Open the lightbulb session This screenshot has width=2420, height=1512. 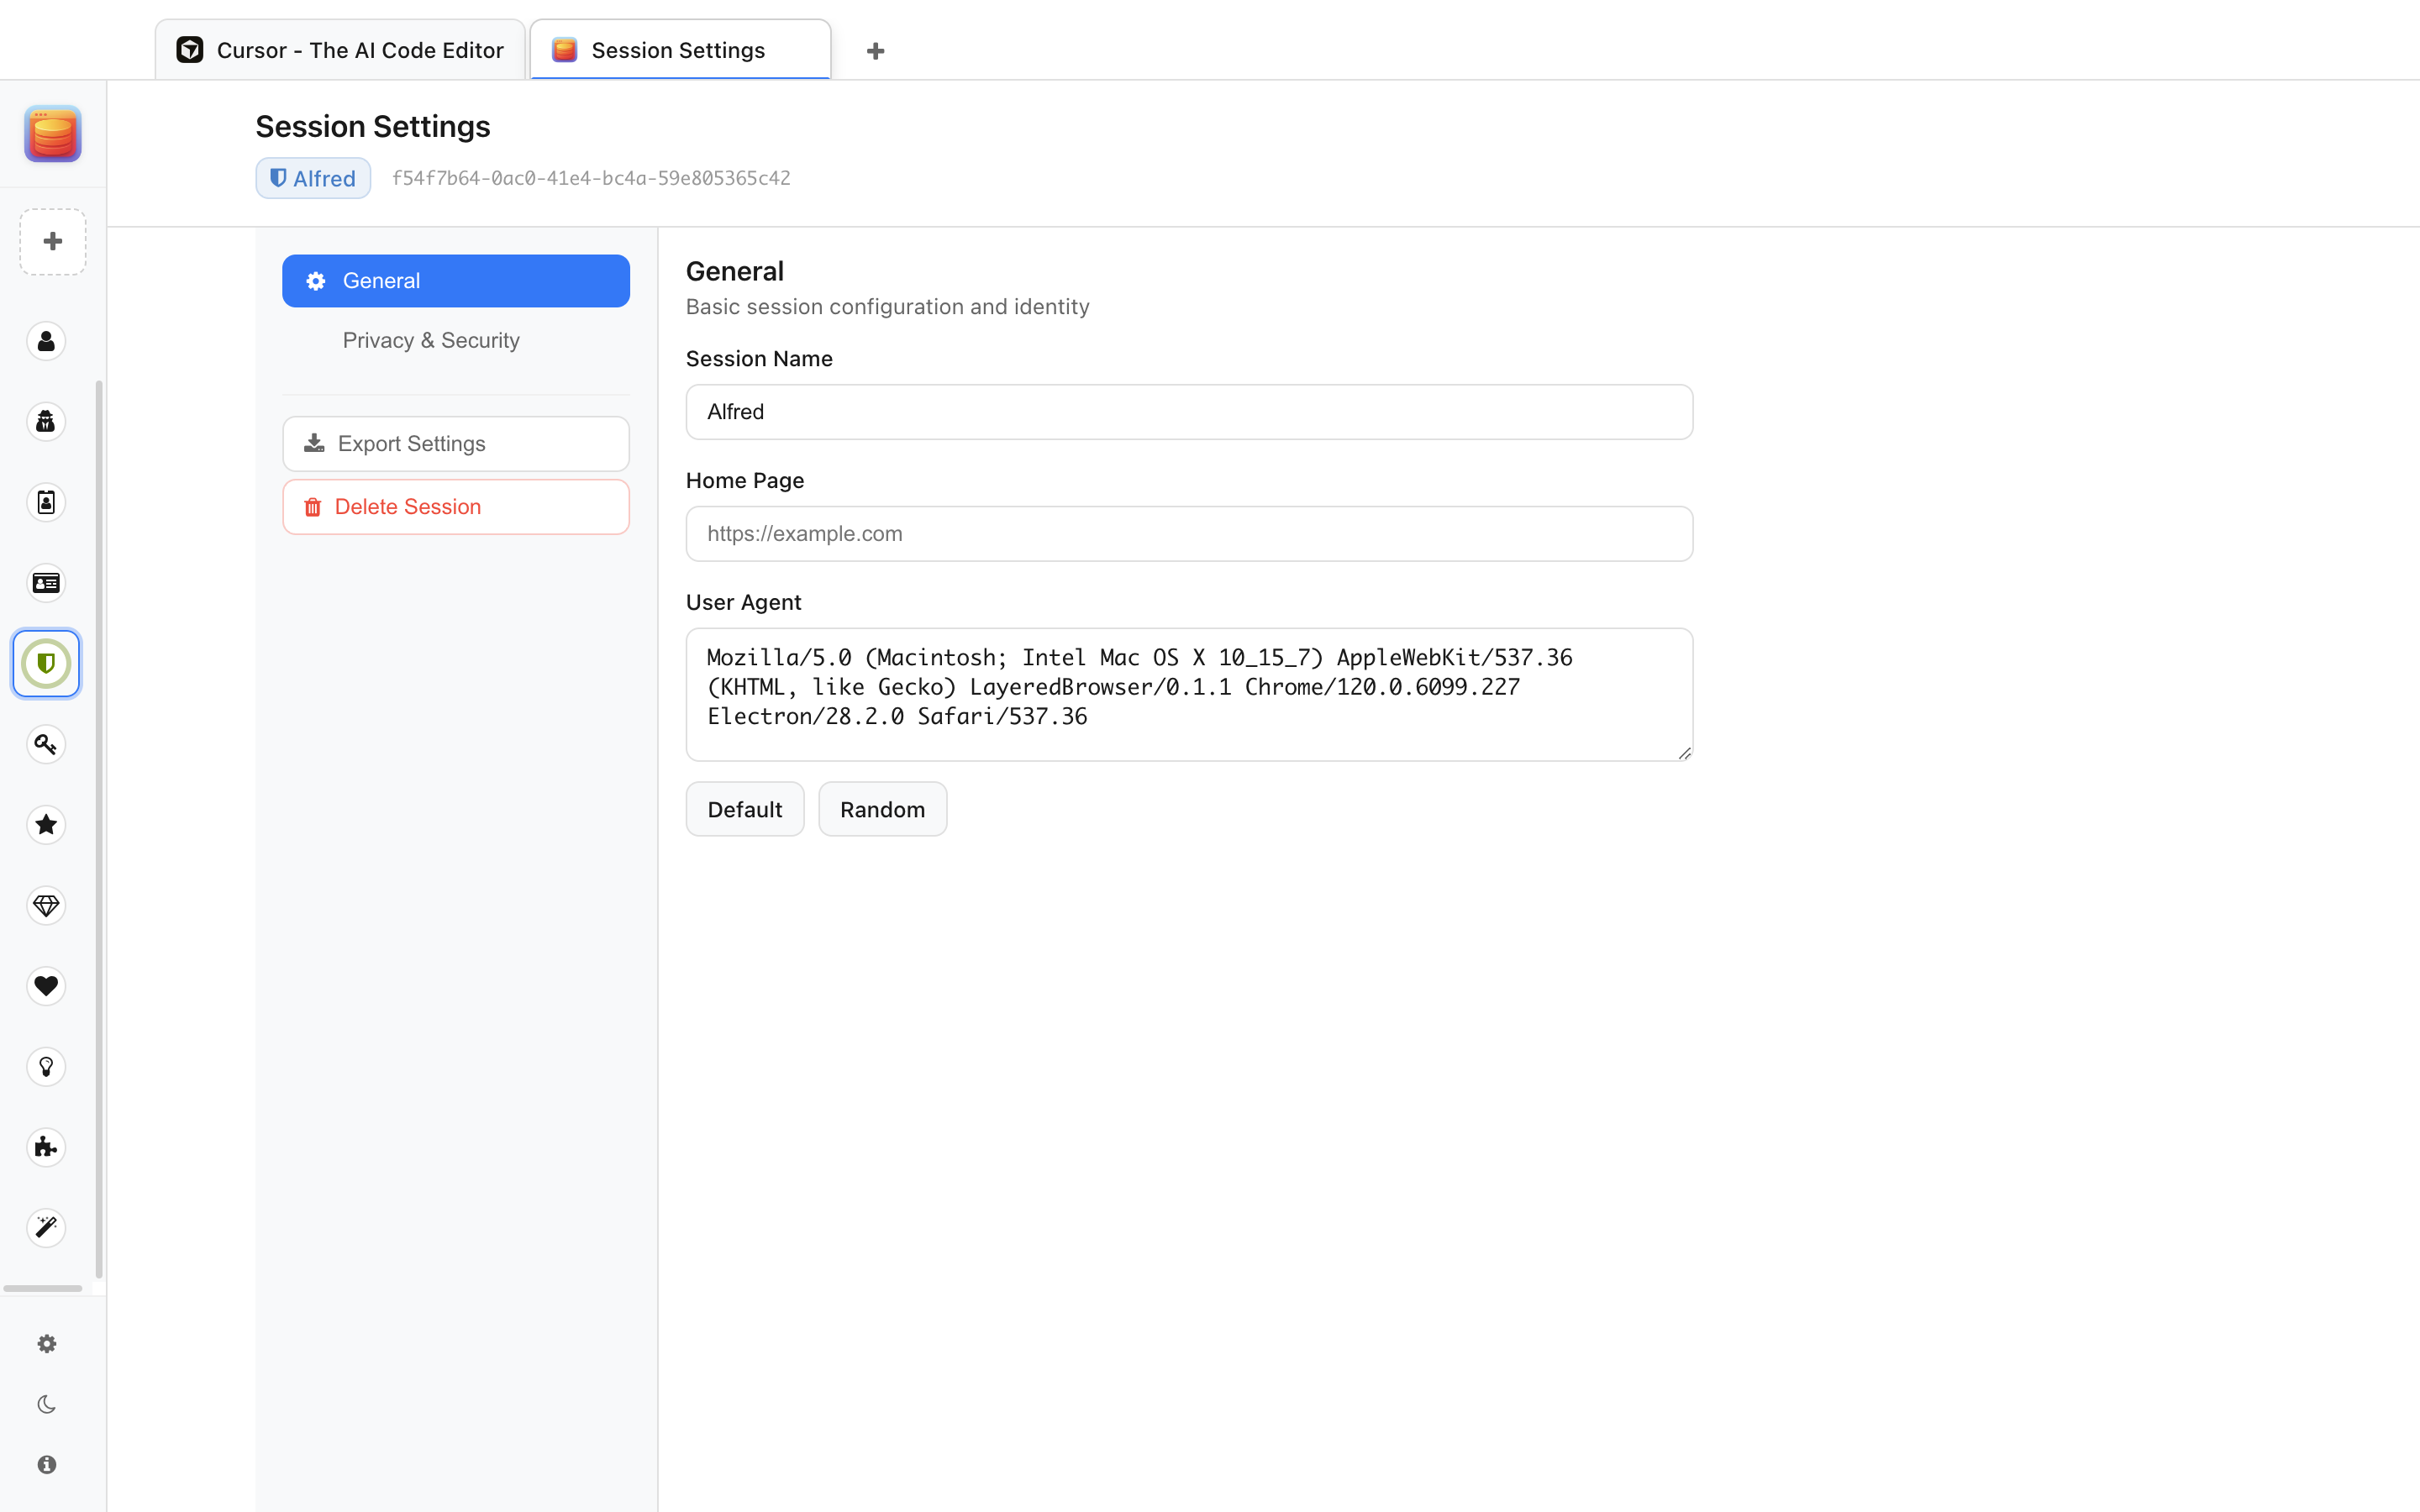tap(46, 1067)
